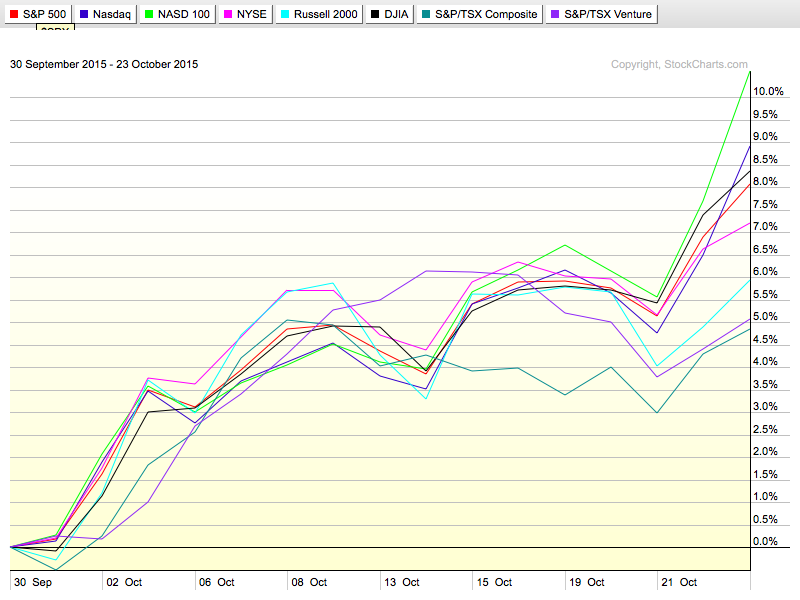Click the red S&P 500 color swatch

click(x=14, y=14)
